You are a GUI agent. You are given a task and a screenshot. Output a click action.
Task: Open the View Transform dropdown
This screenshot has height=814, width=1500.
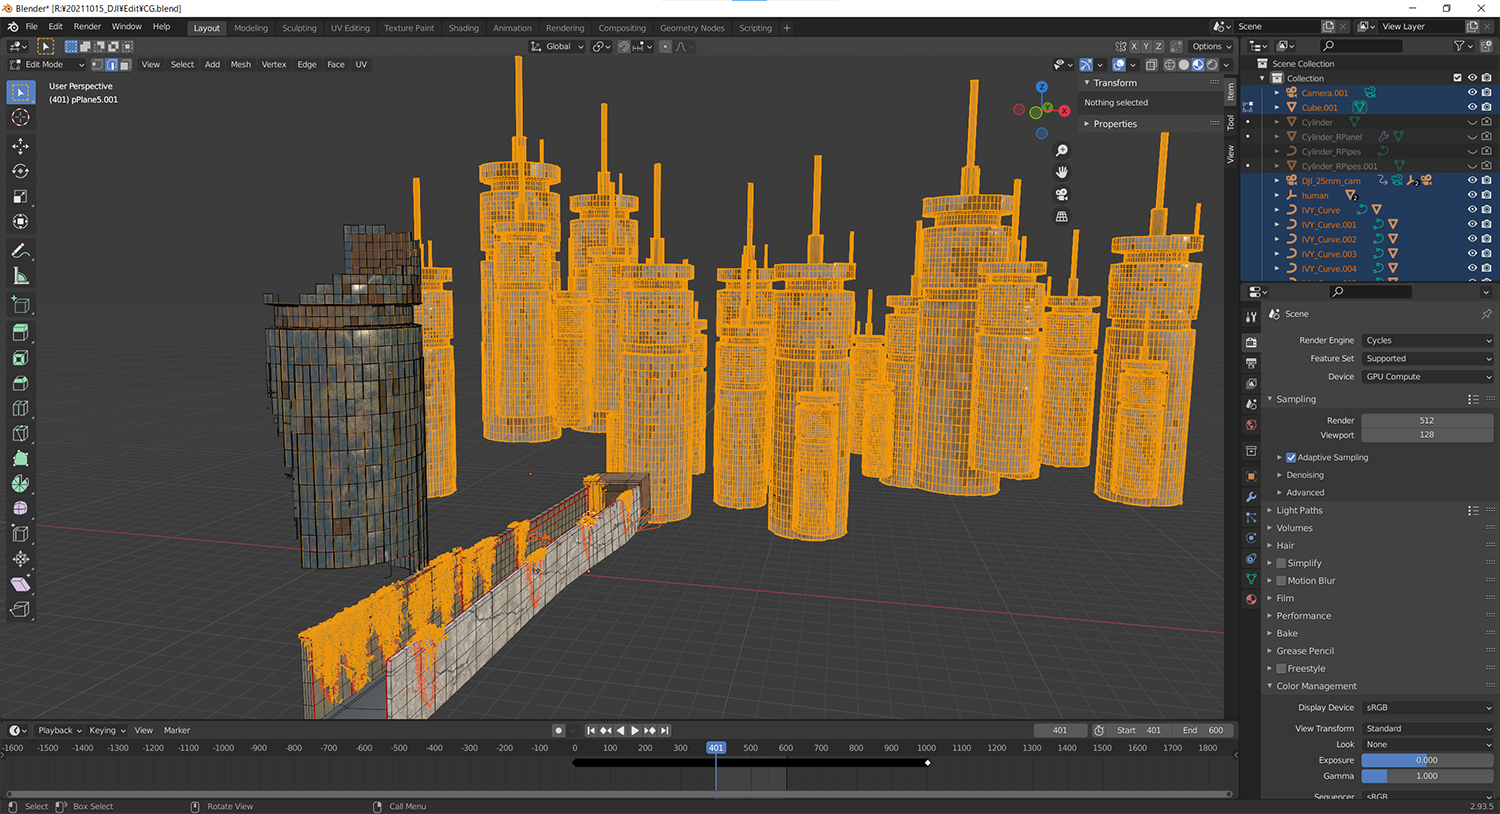click(x=1427, y=729)
